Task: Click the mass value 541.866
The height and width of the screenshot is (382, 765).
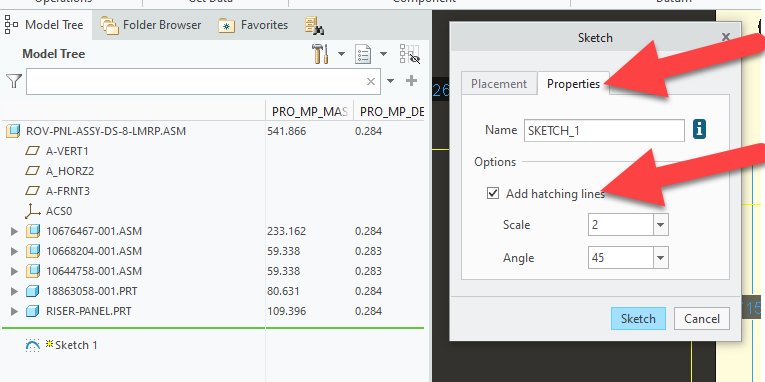Action: point(287,131)
